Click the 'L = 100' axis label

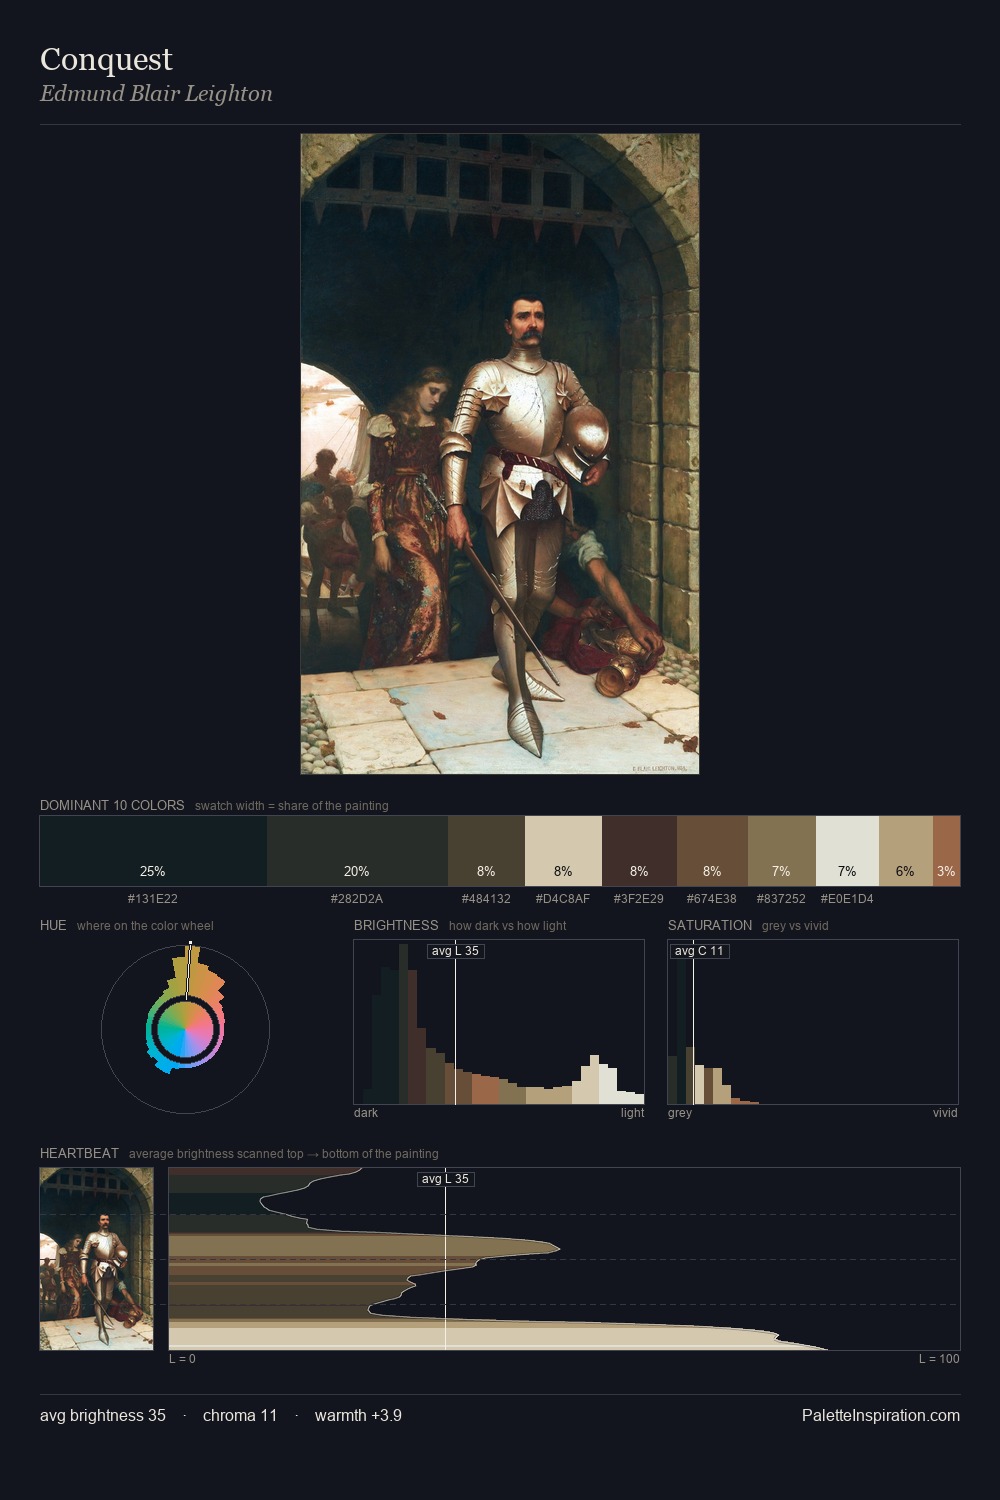point(939,1359)
